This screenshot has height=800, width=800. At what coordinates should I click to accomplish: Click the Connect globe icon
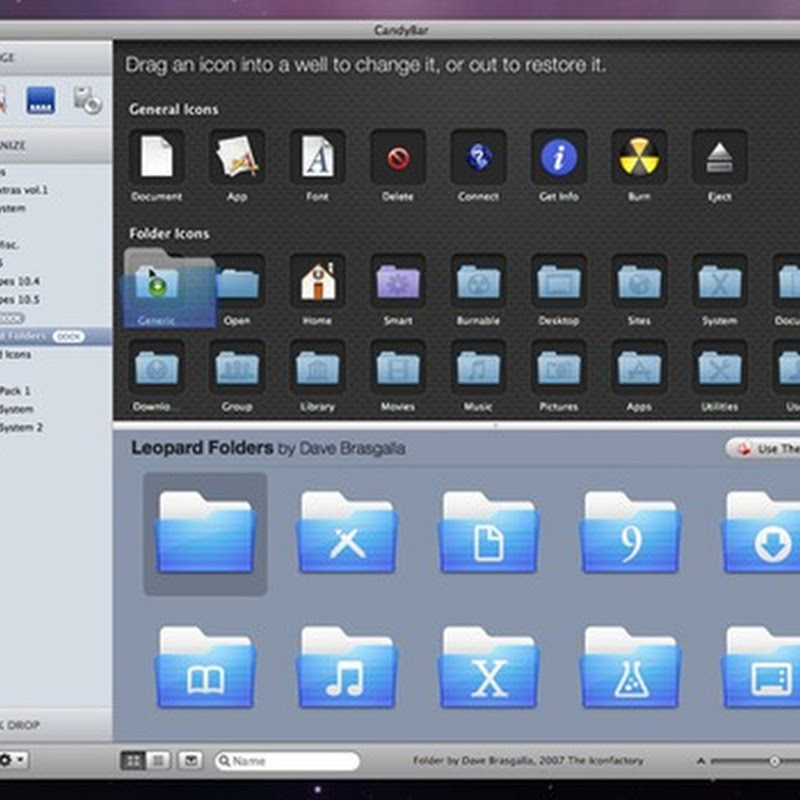(x=478, y=157)
